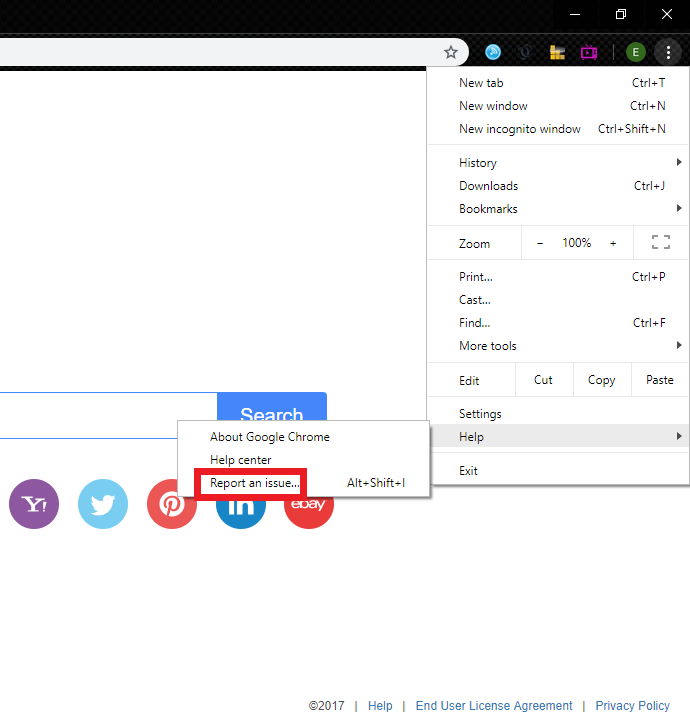This screenshot has width=690, height=725.
Task: Expand the Help submenu entry
Action: (x=558, y=436)
